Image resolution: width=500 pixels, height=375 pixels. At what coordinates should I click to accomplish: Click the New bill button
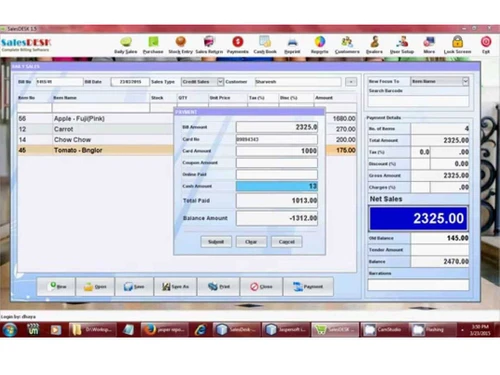click(56, 286)
